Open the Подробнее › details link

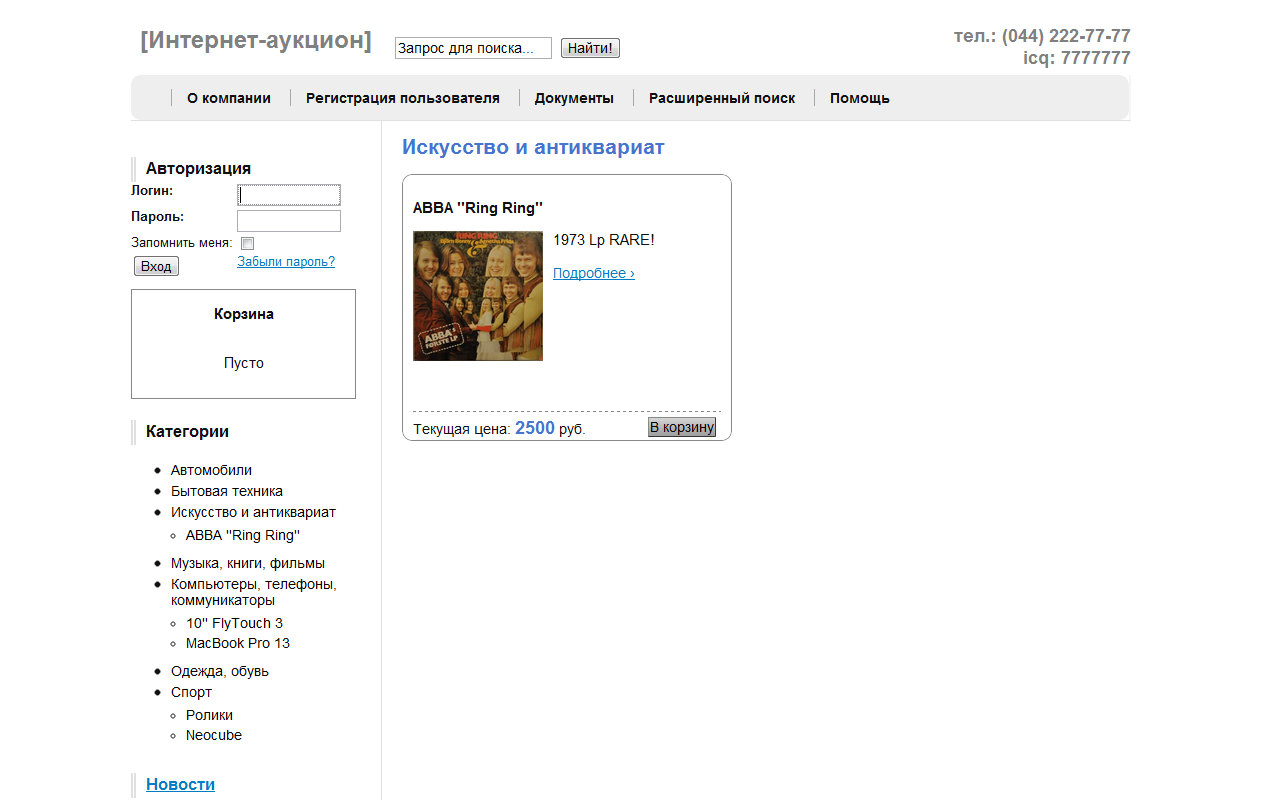[x=594, y=273]
